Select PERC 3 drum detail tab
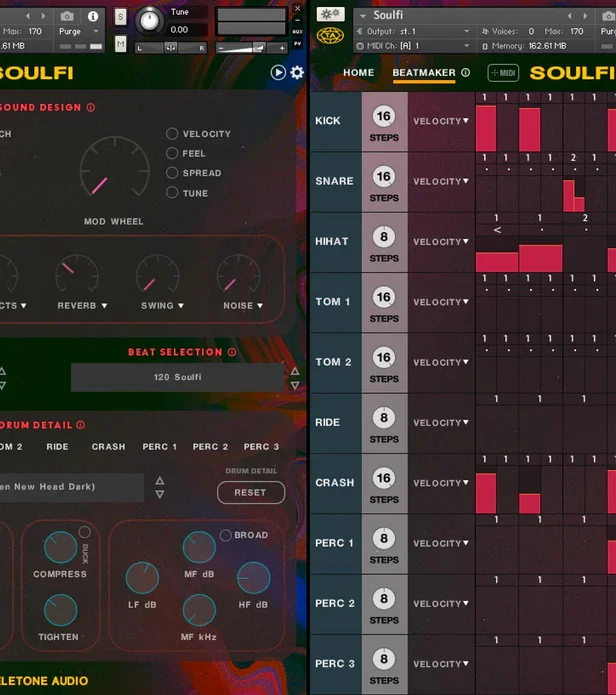The width and height of the screenshot is (616, 695). point(261,446)
